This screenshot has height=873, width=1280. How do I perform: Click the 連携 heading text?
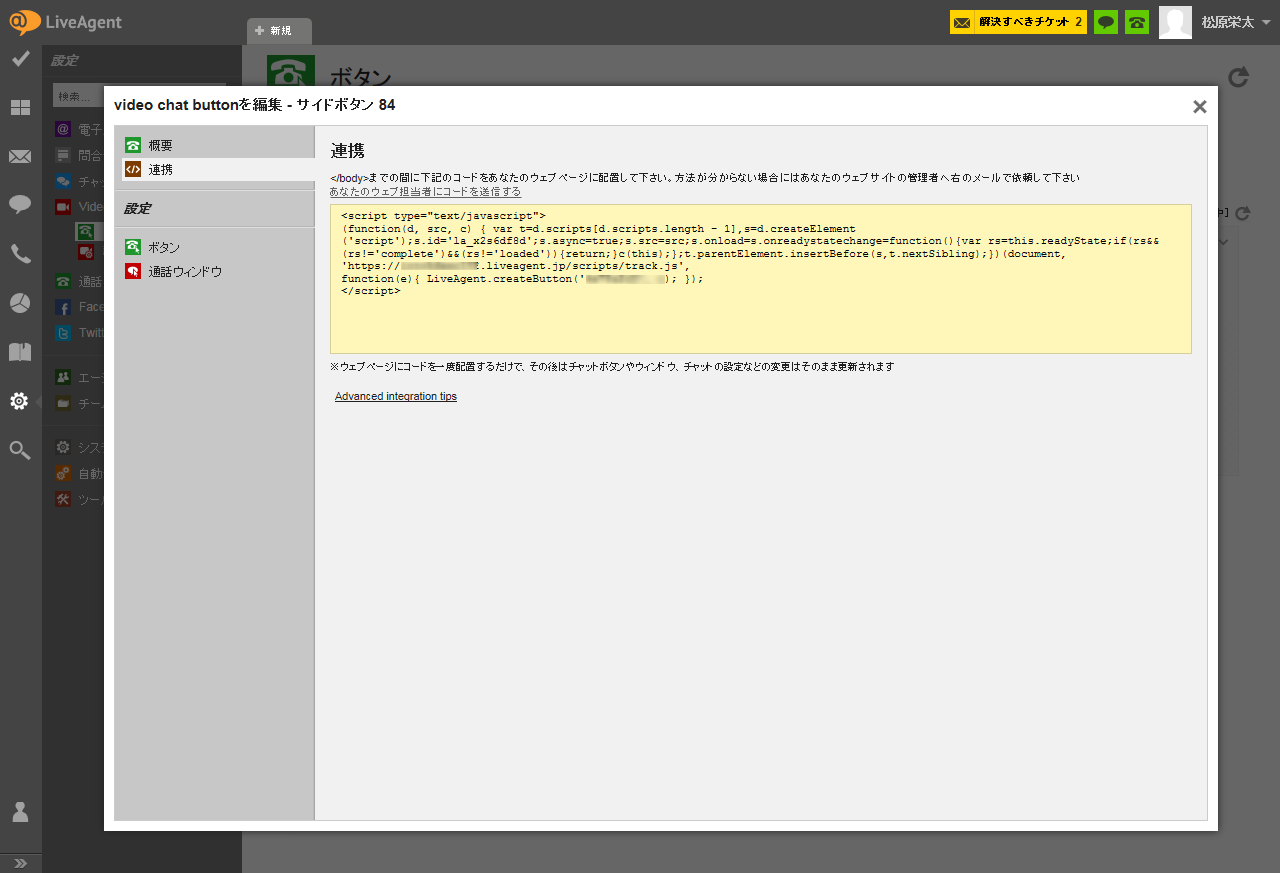(348, 151)
